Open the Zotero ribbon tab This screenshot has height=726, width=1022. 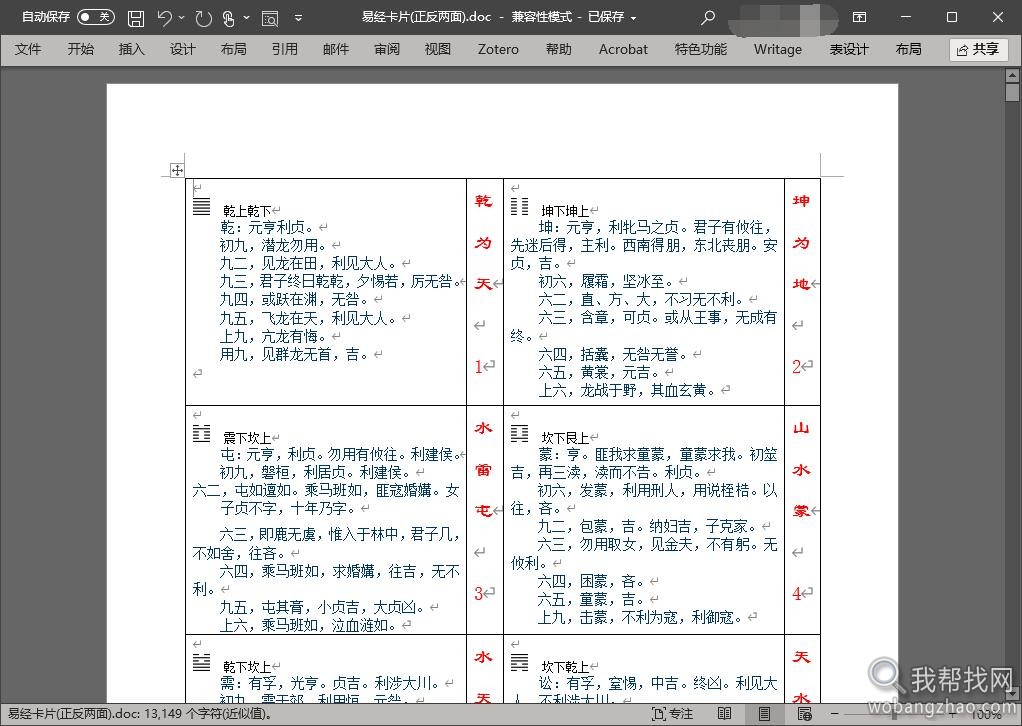(x=498, y=50)
